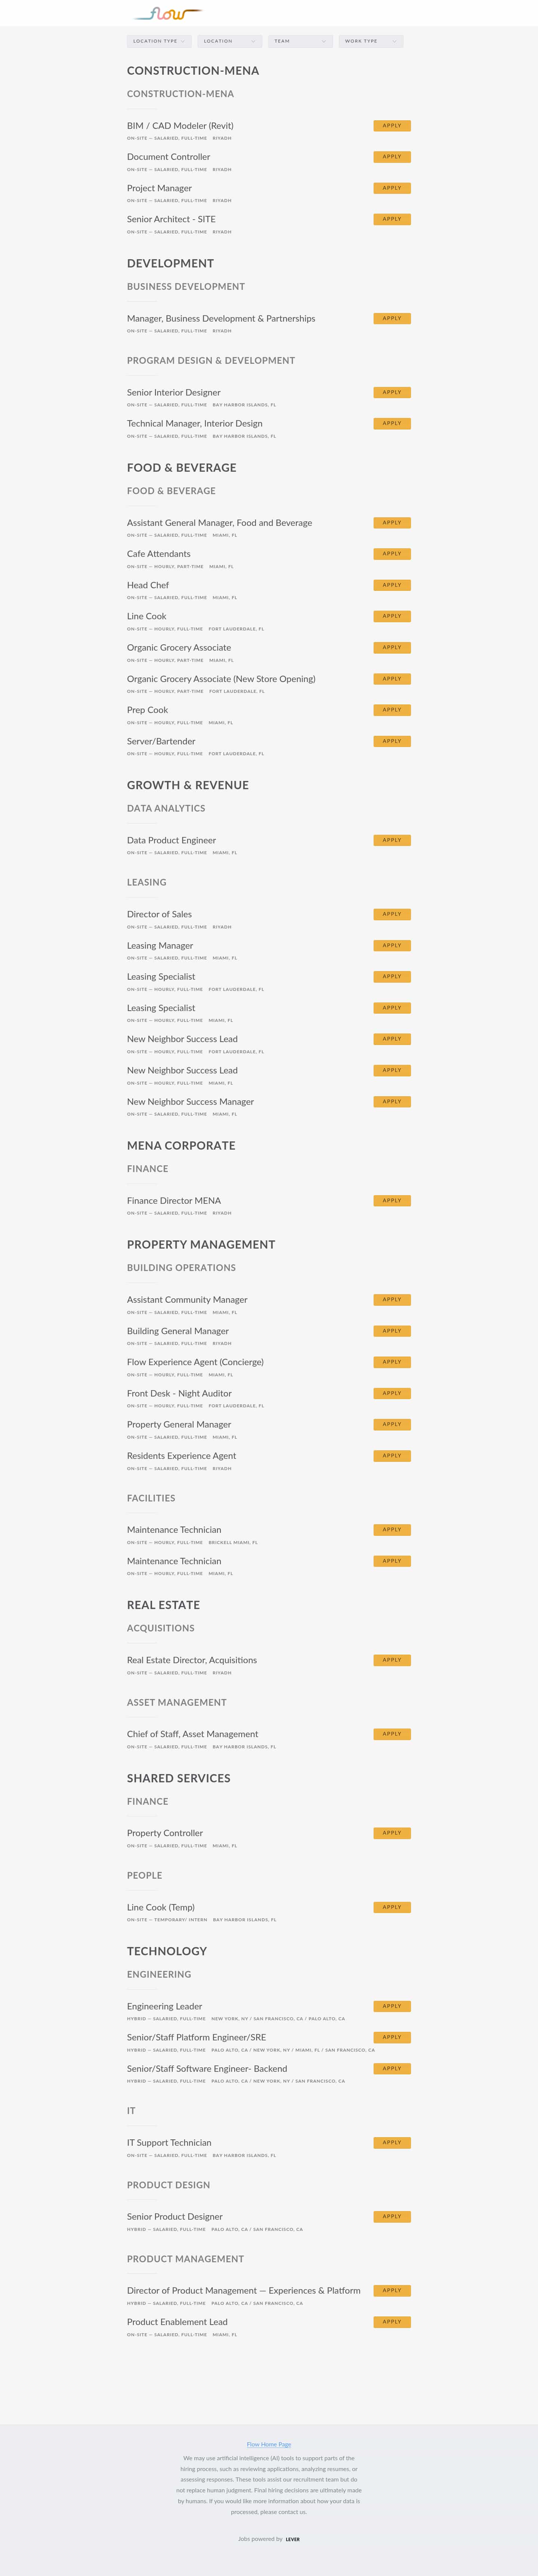Open the Senior Architect - SITE job listing
538x2576 pixels.
coord(171,219)
